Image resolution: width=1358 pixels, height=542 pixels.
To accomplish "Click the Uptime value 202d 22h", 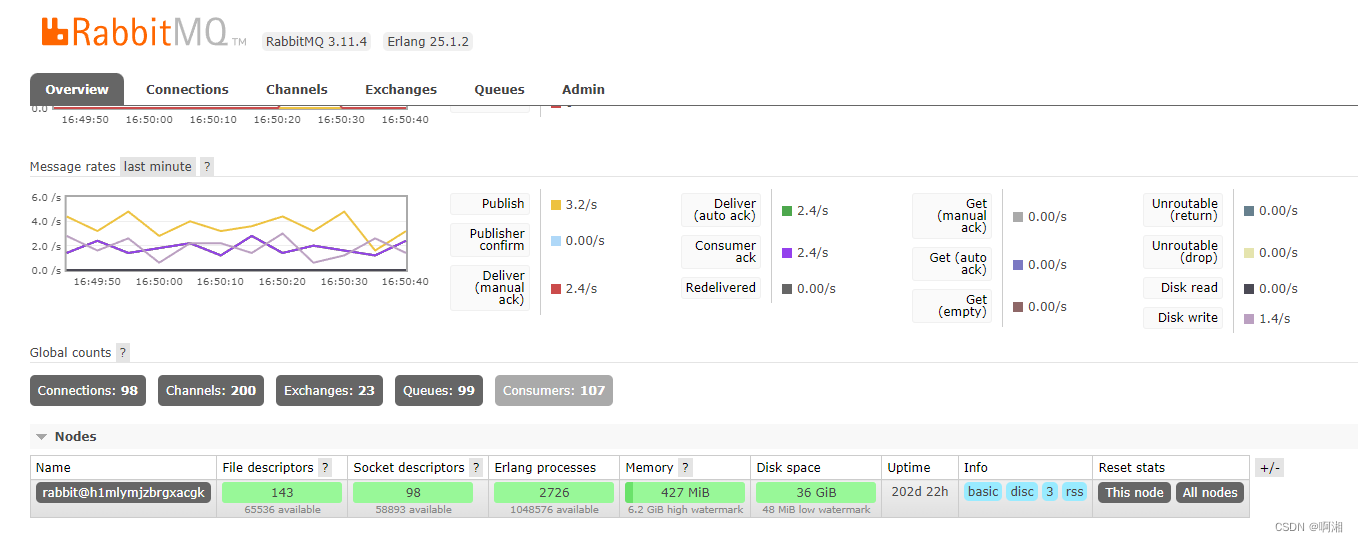I will pyautogui.click(x=919, y=492).
